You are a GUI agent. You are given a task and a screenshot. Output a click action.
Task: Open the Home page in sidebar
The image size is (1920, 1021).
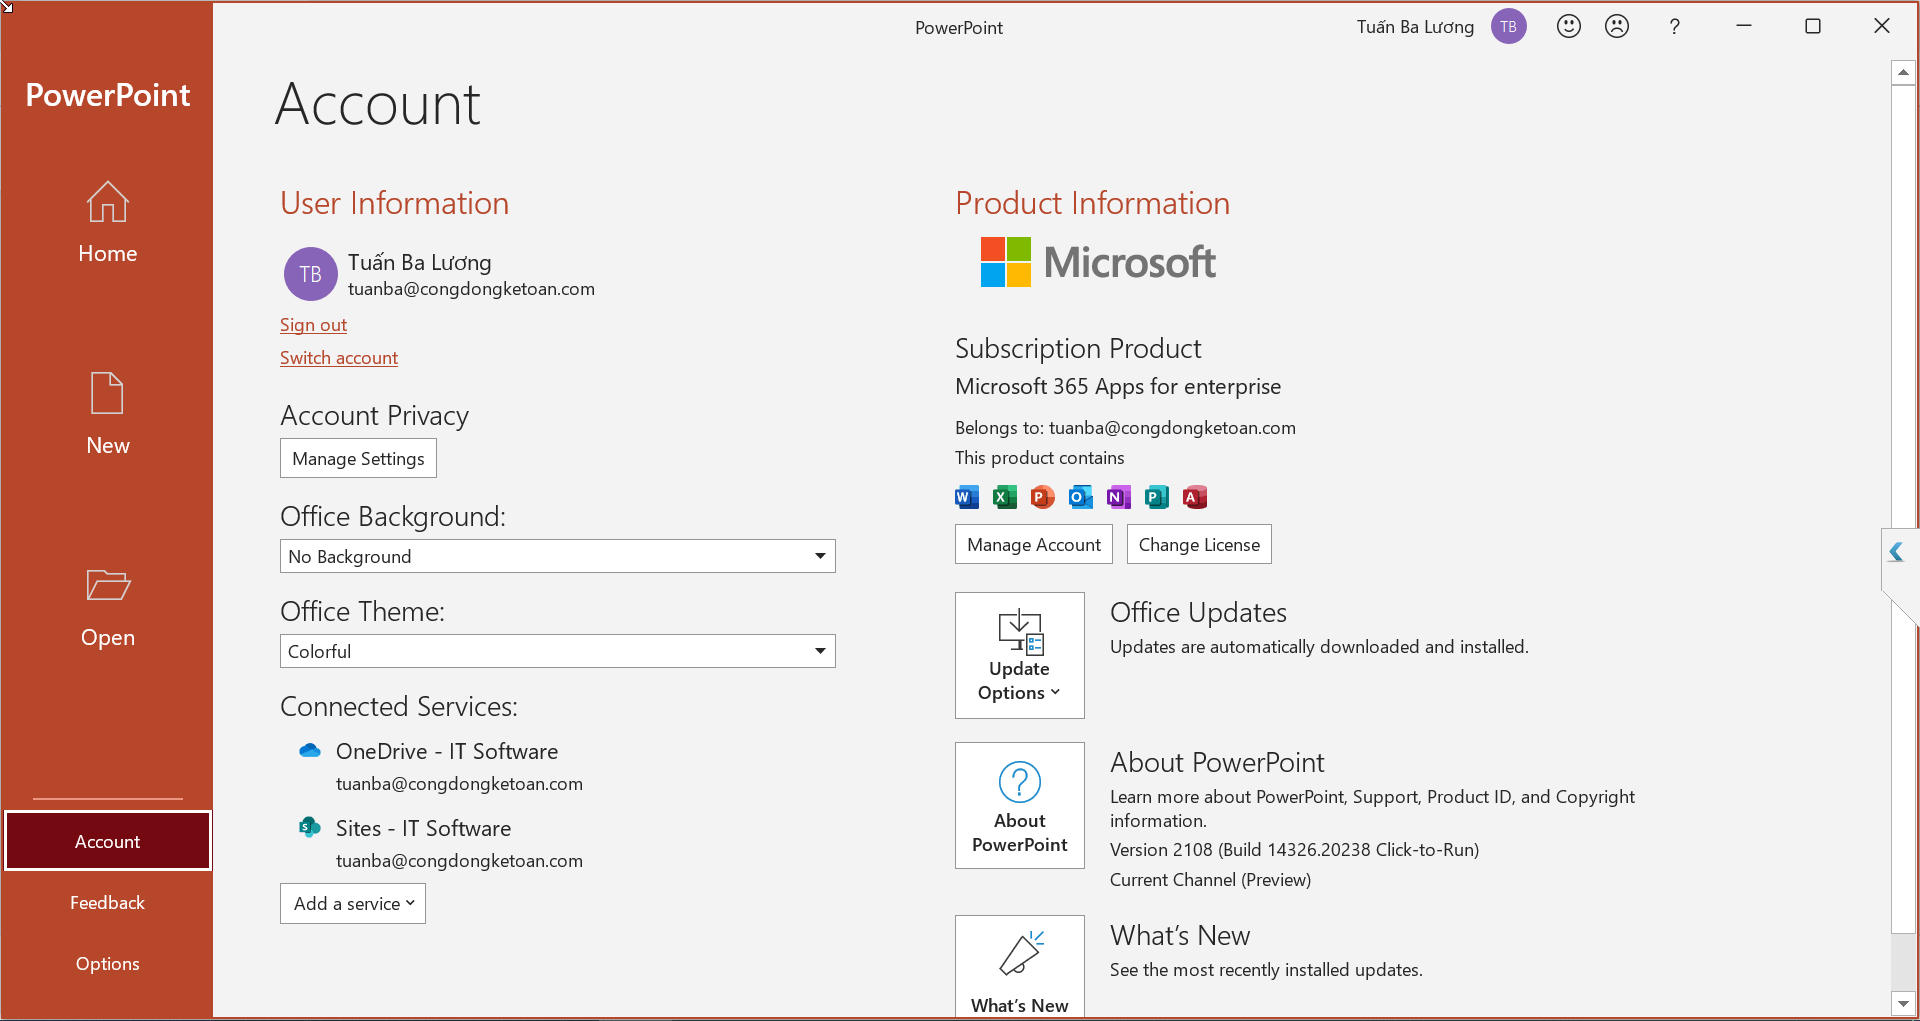point(107,222)
